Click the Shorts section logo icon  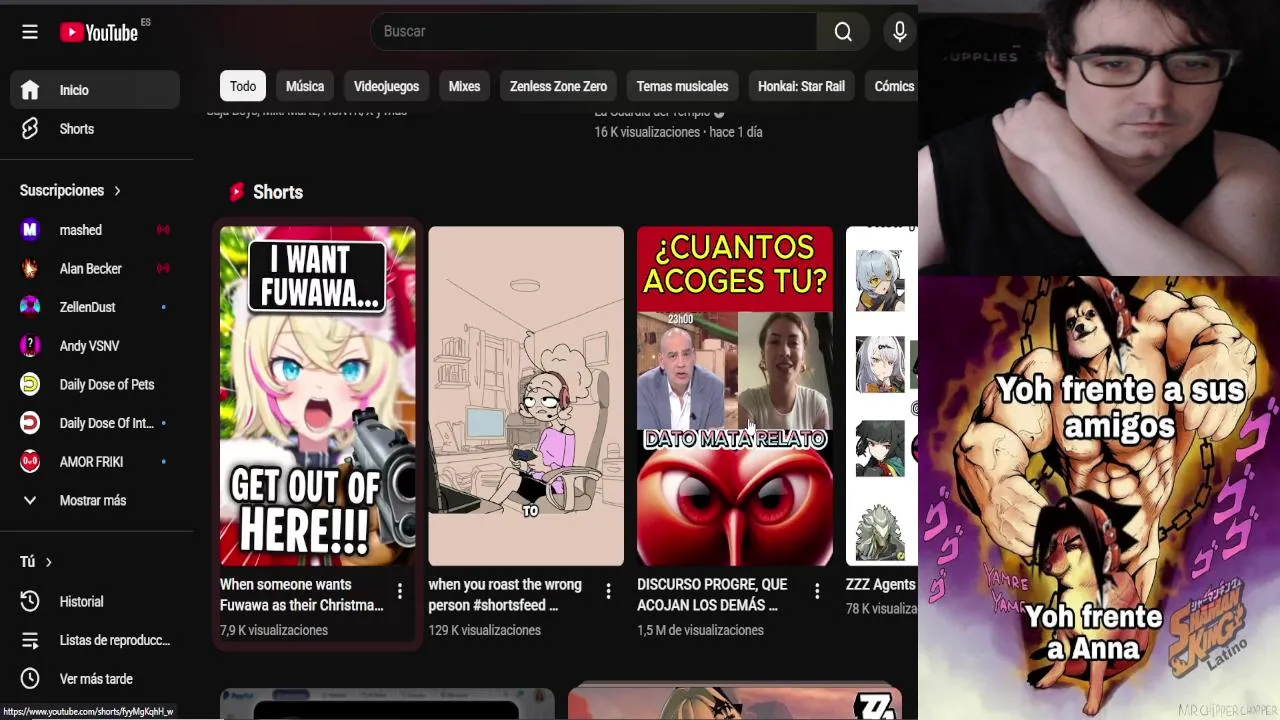[237, 192]
